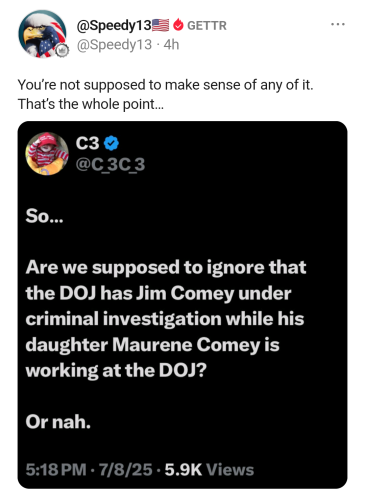The width and height of the screenshot is (365, 500).
Task: Click the red GETTR verified flame badge
Action: coord(178,25)
